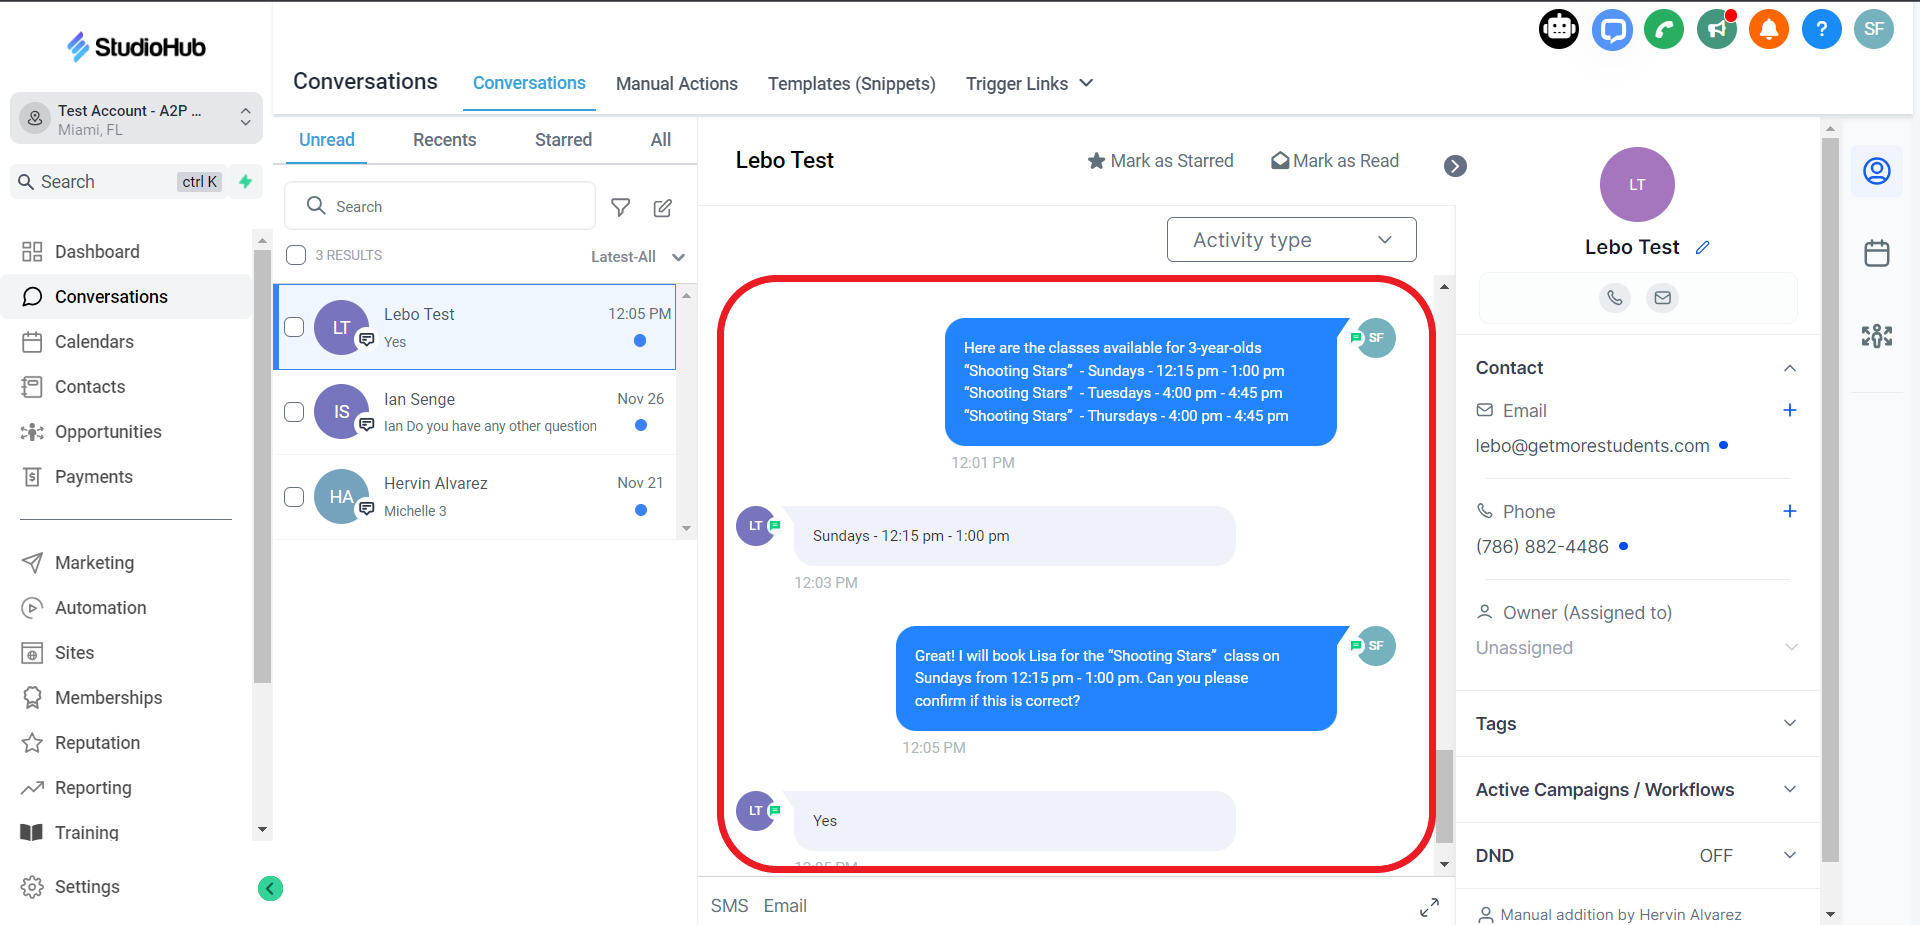Click the contact panel scrollbar

click(1830, 500)
